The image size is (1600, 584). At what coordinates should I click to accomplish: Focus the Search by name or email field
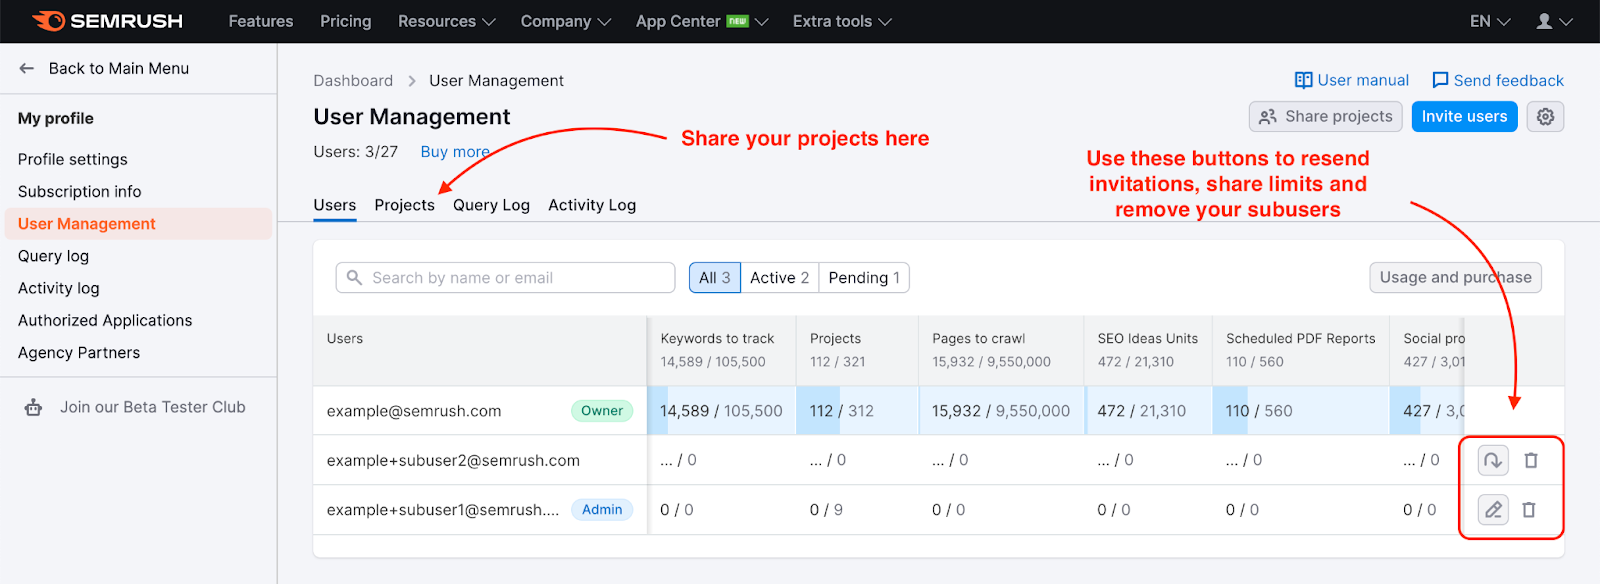pyautogui.click(x=506, y=278)
